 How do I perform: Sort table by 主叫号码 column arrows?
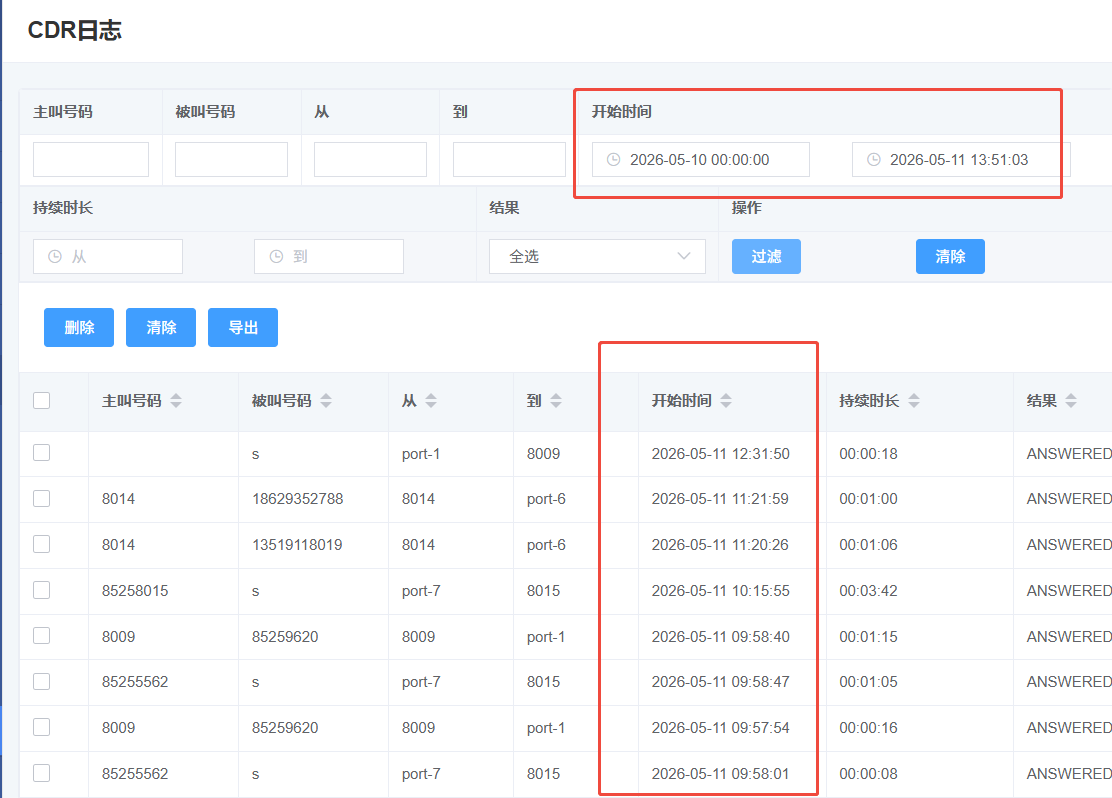pos(176,401)
